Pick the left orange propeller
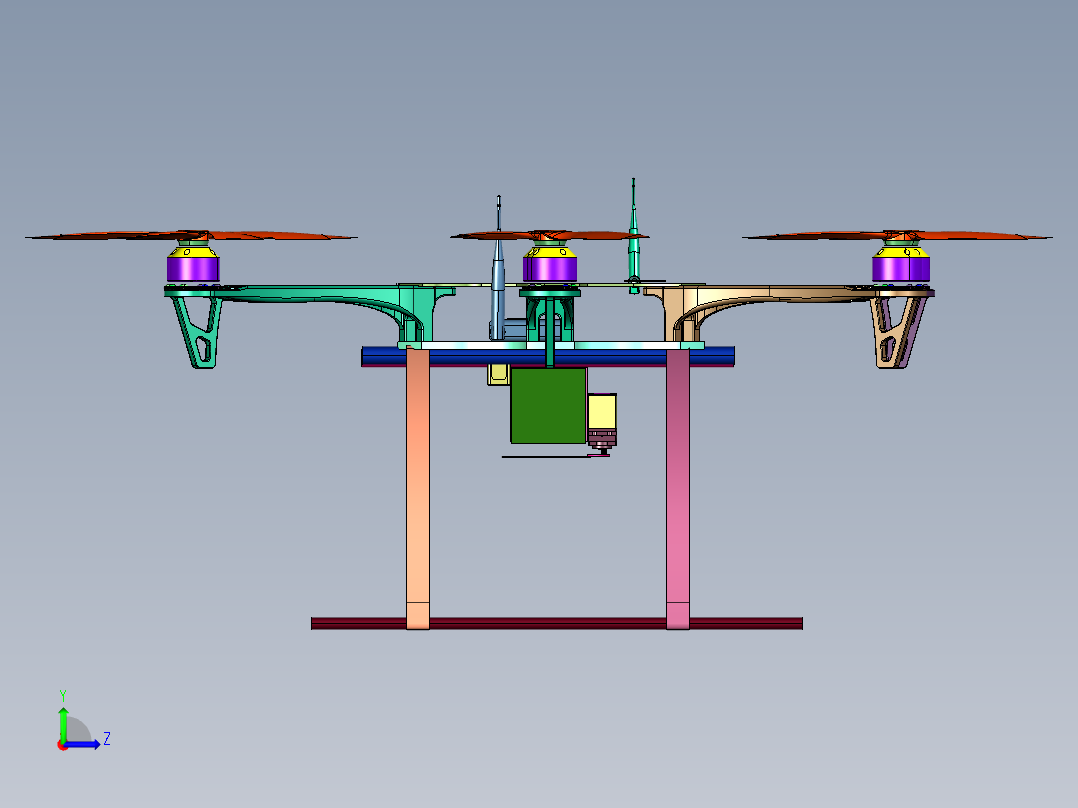This screenshot has width=1078, height=808. click(x=191, y=236)
